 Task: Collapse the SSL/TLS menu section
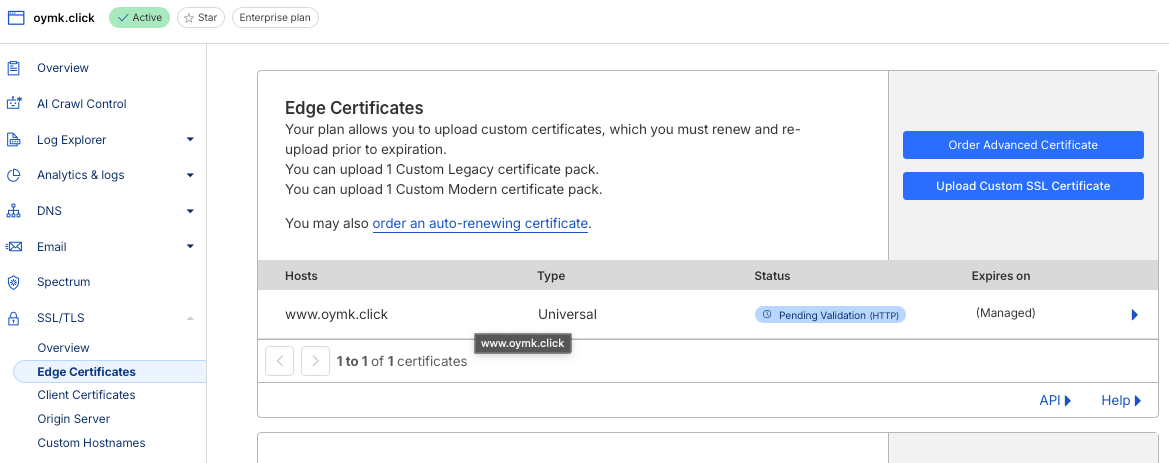190,318
